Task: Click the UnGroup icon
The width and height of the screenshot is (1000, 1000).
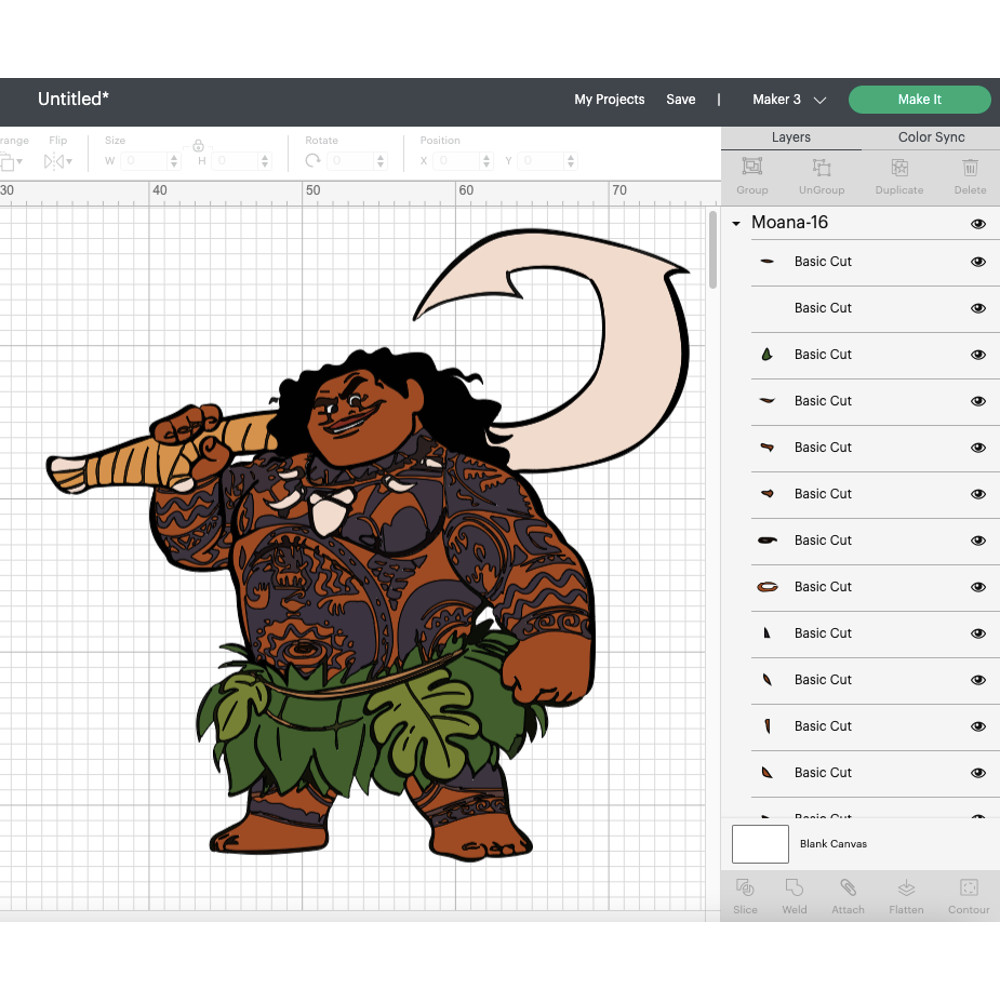Action: coord(821,177)
